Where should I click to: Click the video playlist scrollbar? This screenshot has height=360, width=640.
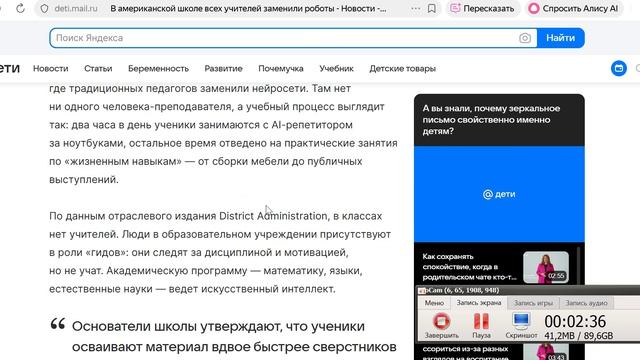578,265
